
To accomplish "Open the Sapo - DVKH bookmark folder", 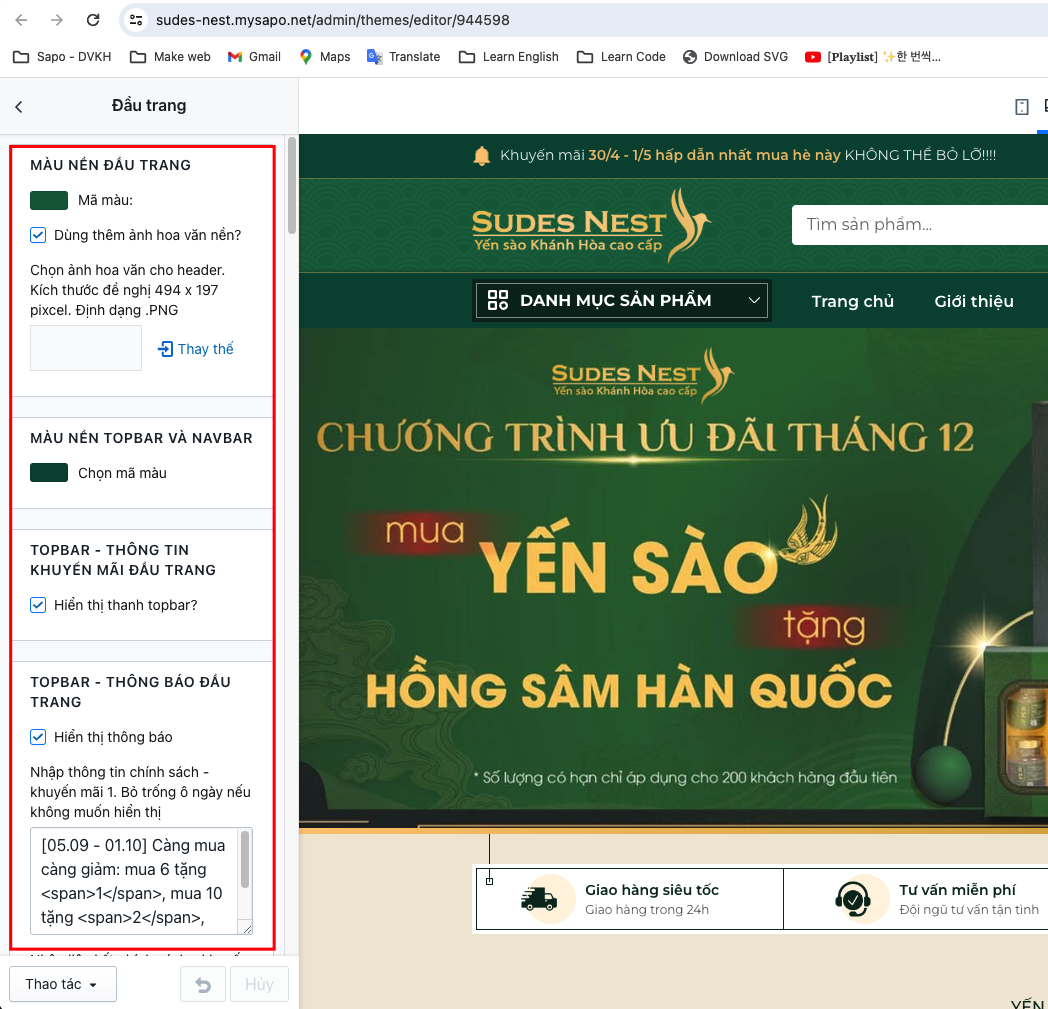I will [x=62, y=57].
